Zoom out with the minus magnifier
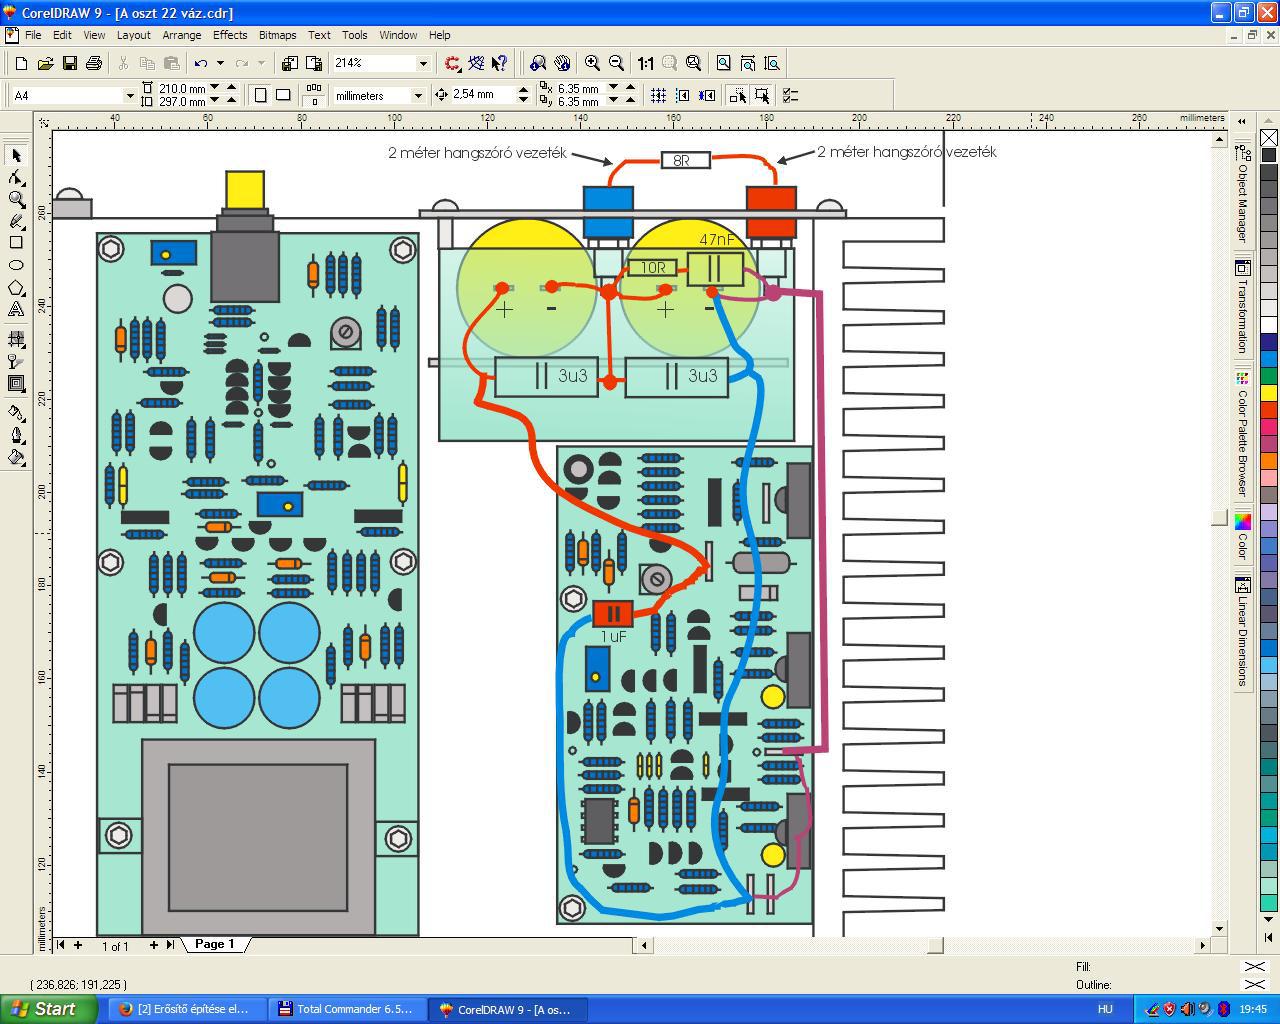Viewport: 1280px width, 1024px height. pos(616,63)
